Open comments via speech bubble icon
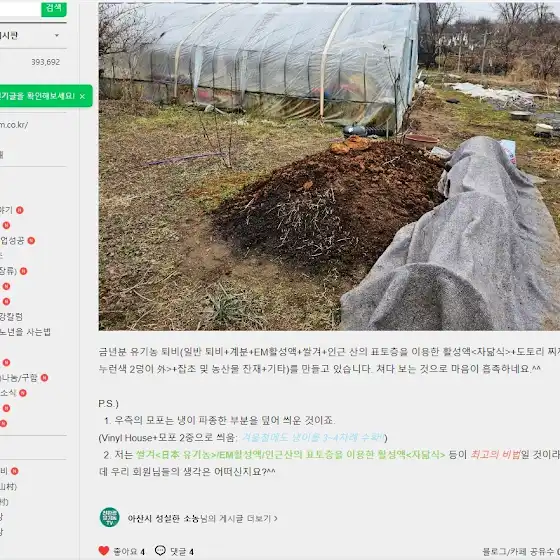The width and height of the screenshot is (560, 560). 160,550
